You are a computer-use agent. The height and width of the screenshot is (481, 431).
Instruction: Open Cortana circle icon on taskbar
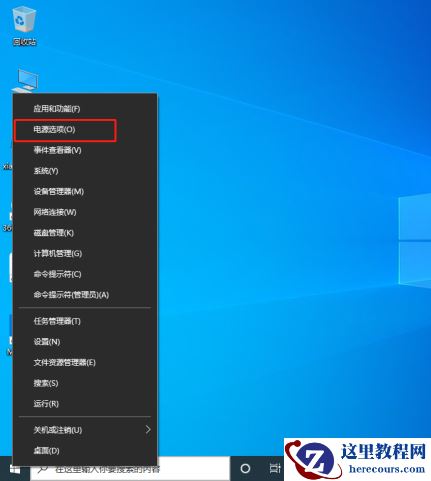coord(245,468)
